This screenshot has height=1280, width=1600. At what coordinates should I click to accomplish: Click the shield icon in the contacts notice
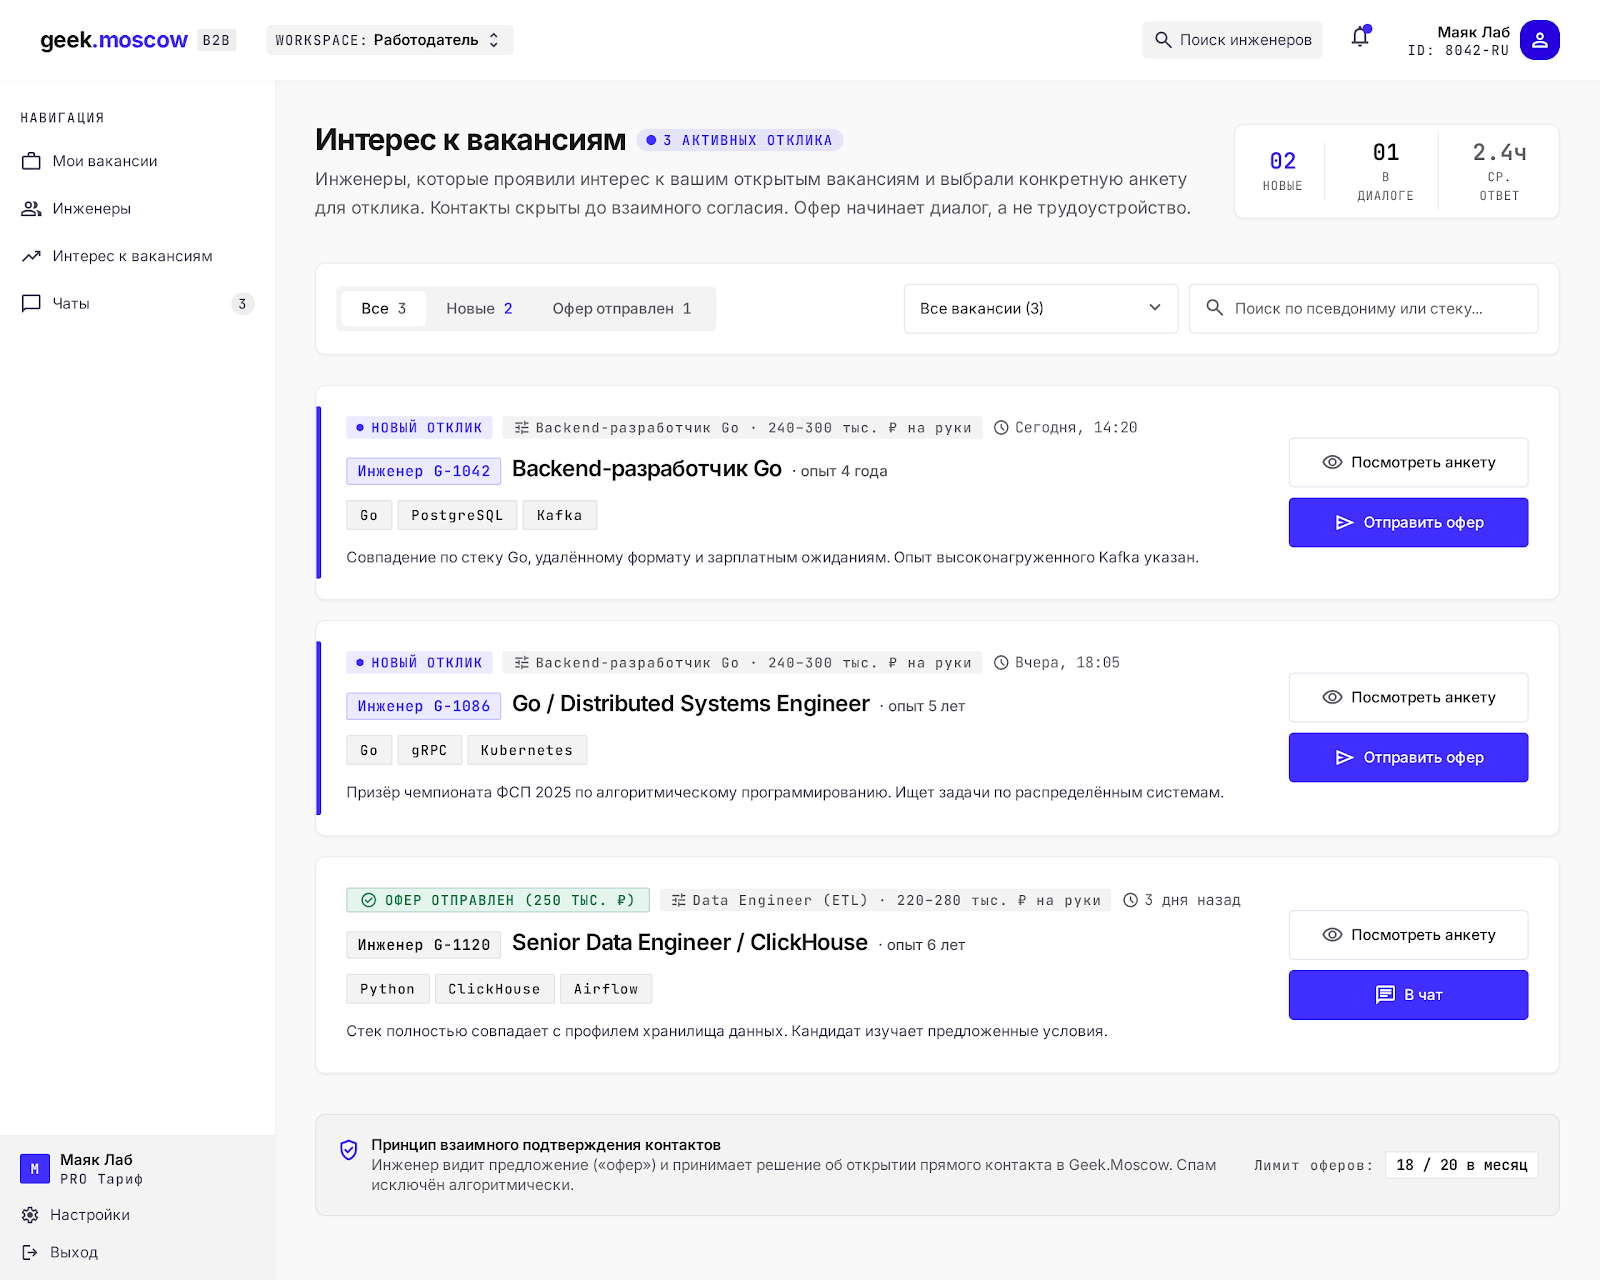(349, 1150)
